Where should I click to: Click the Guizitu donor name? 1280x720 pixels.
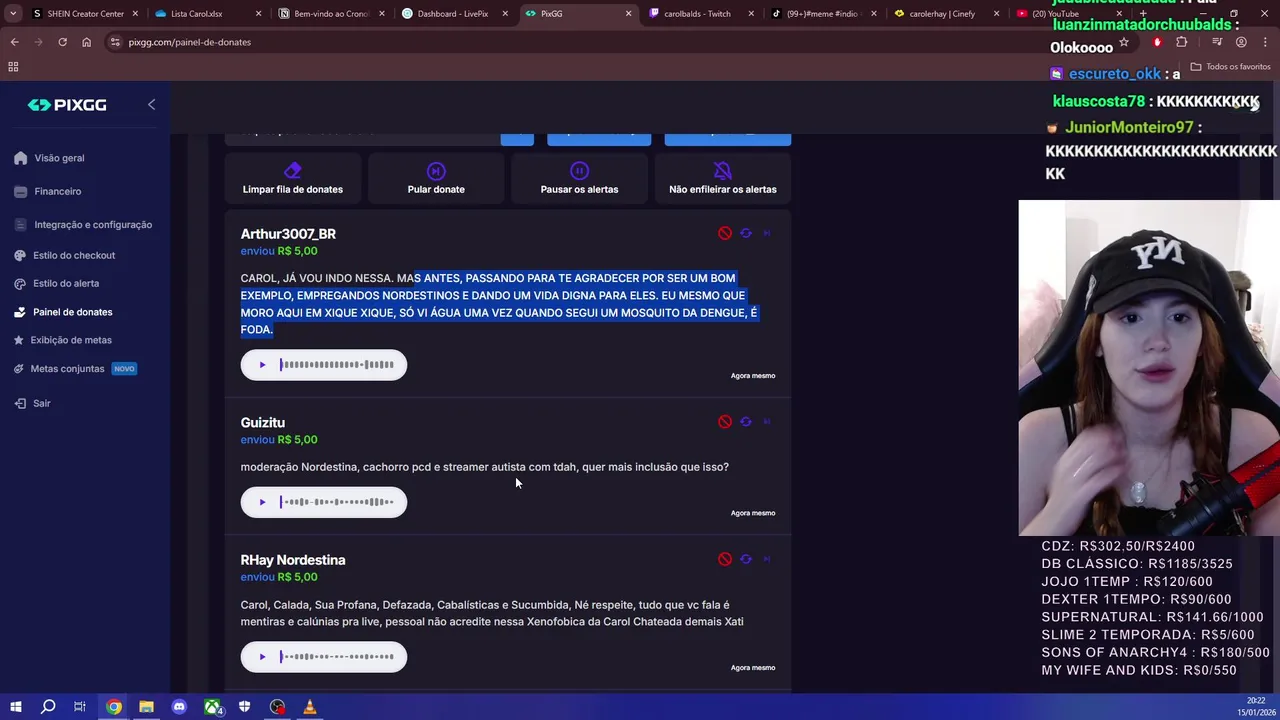[263, 423]
